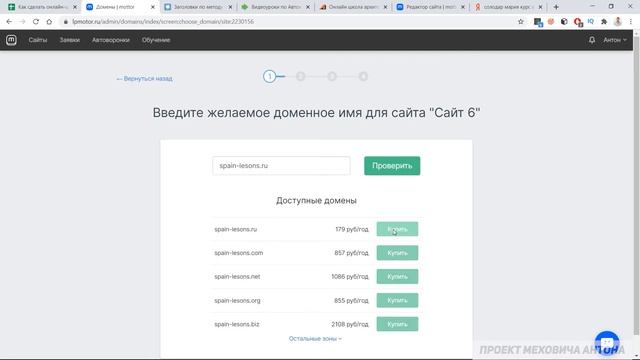640x360 pixels.
Task: Switch to 'солодар мария' tab
Action: [508, 7]
